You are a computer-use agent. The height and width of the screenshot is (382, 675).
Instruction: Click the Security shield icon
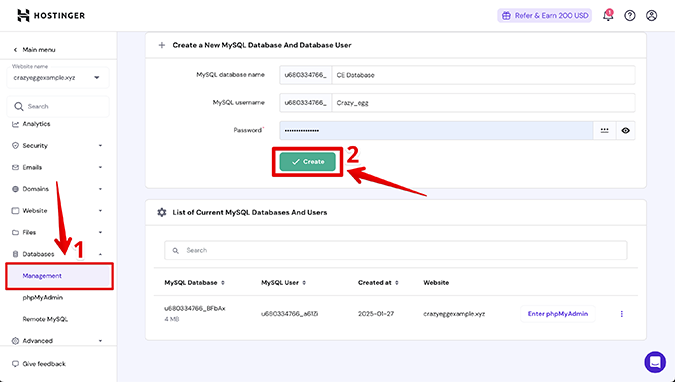point(15,146)
